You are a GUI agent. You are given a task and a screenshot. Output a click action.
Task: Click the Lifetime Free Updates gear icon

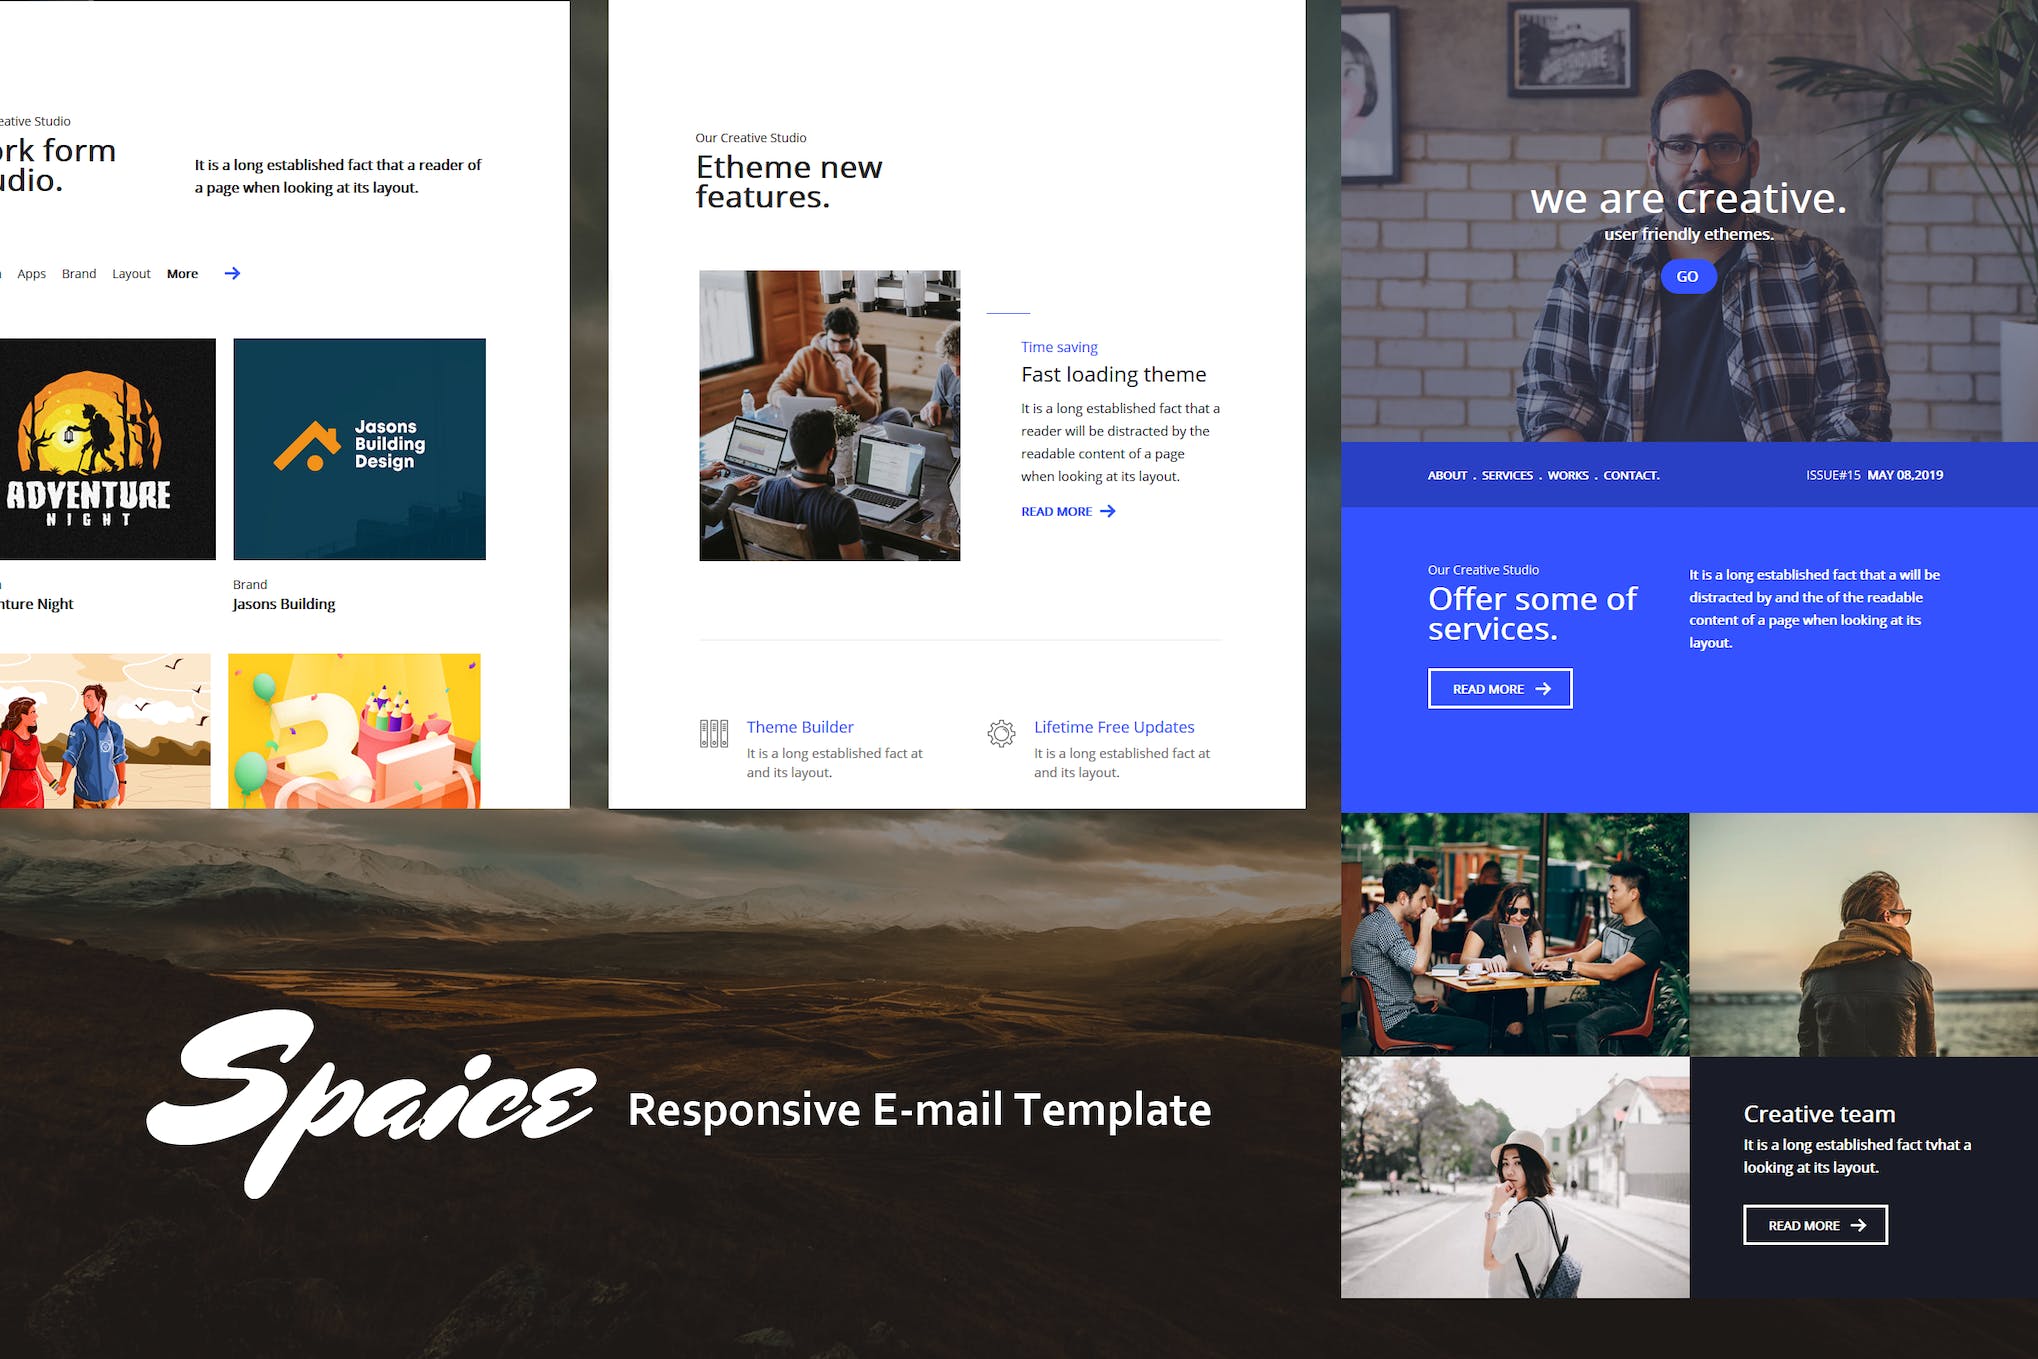coord(1001,734)
